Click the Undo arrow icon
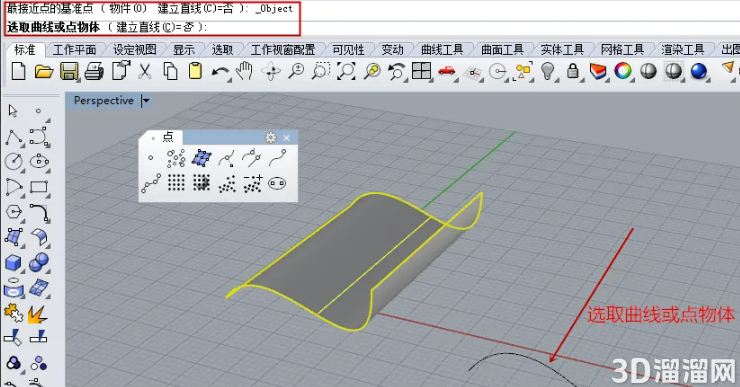740x387 pixels. point(220,72)
